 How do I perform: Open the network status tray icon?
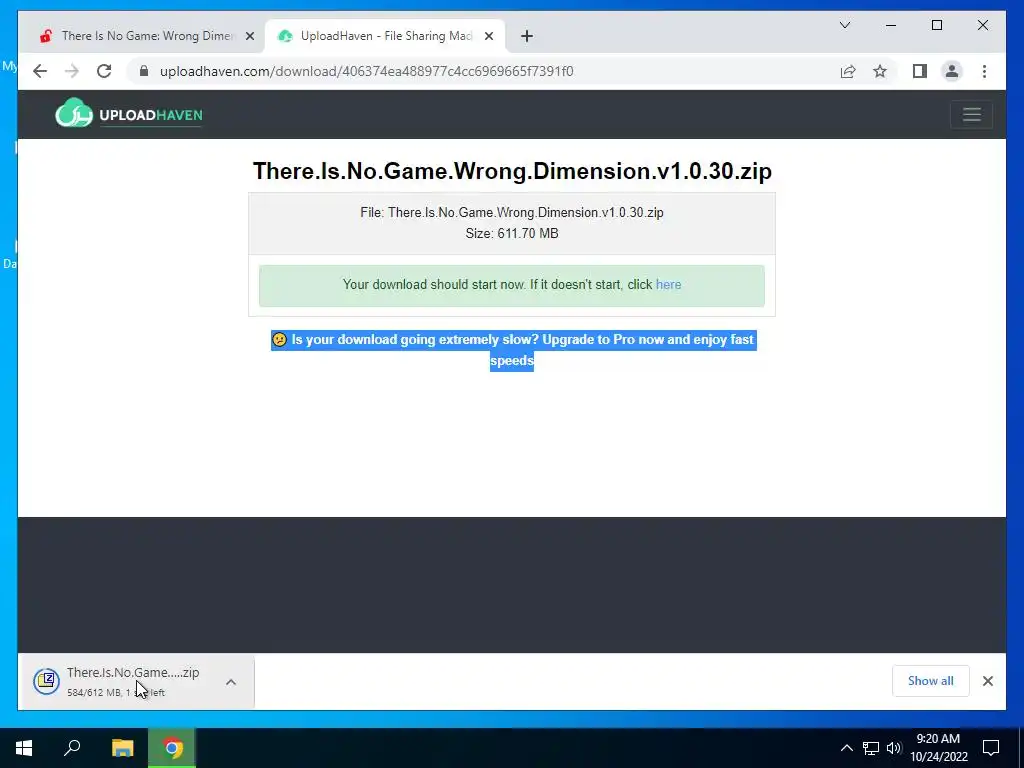click(871, 748)
